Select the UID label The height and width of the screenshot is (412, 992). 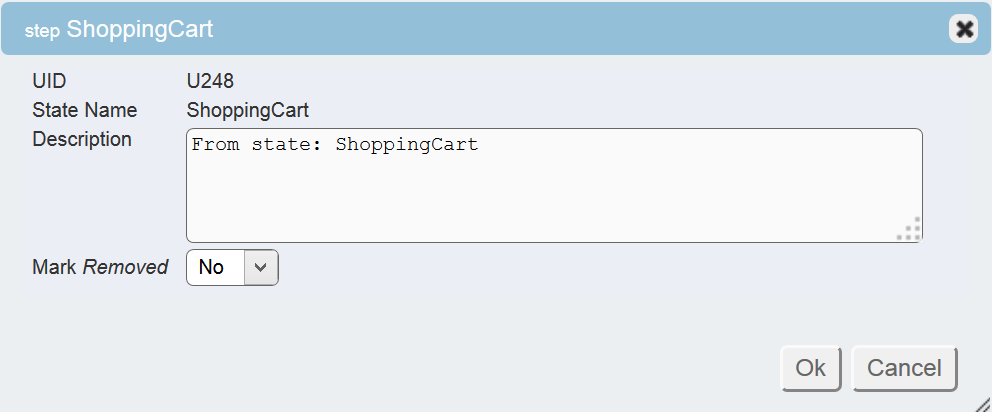click(x=49, y=81)
